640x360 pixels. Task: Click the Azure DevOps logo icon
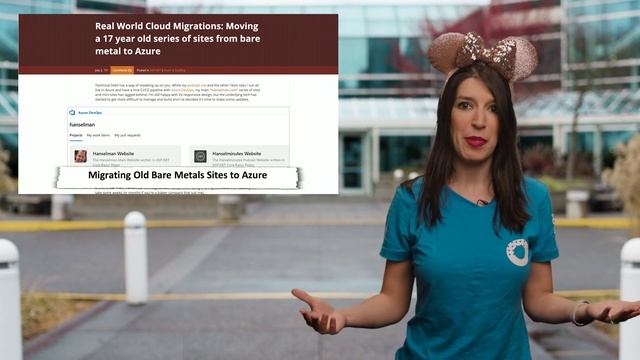pyautogui.click(x=72, y=113)
